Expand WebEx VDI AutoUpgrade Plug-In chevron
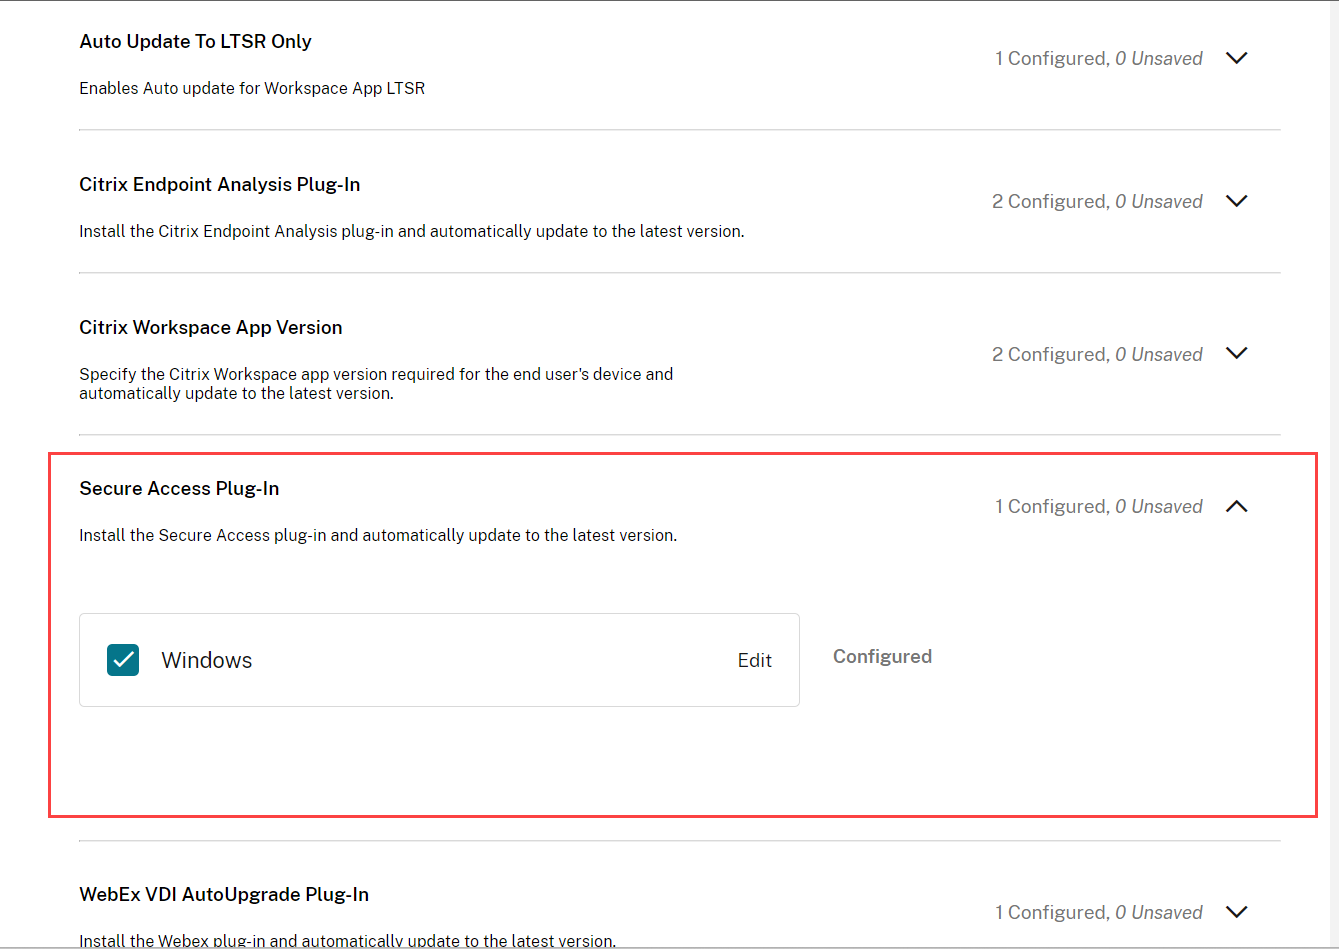 [1236, 912]
